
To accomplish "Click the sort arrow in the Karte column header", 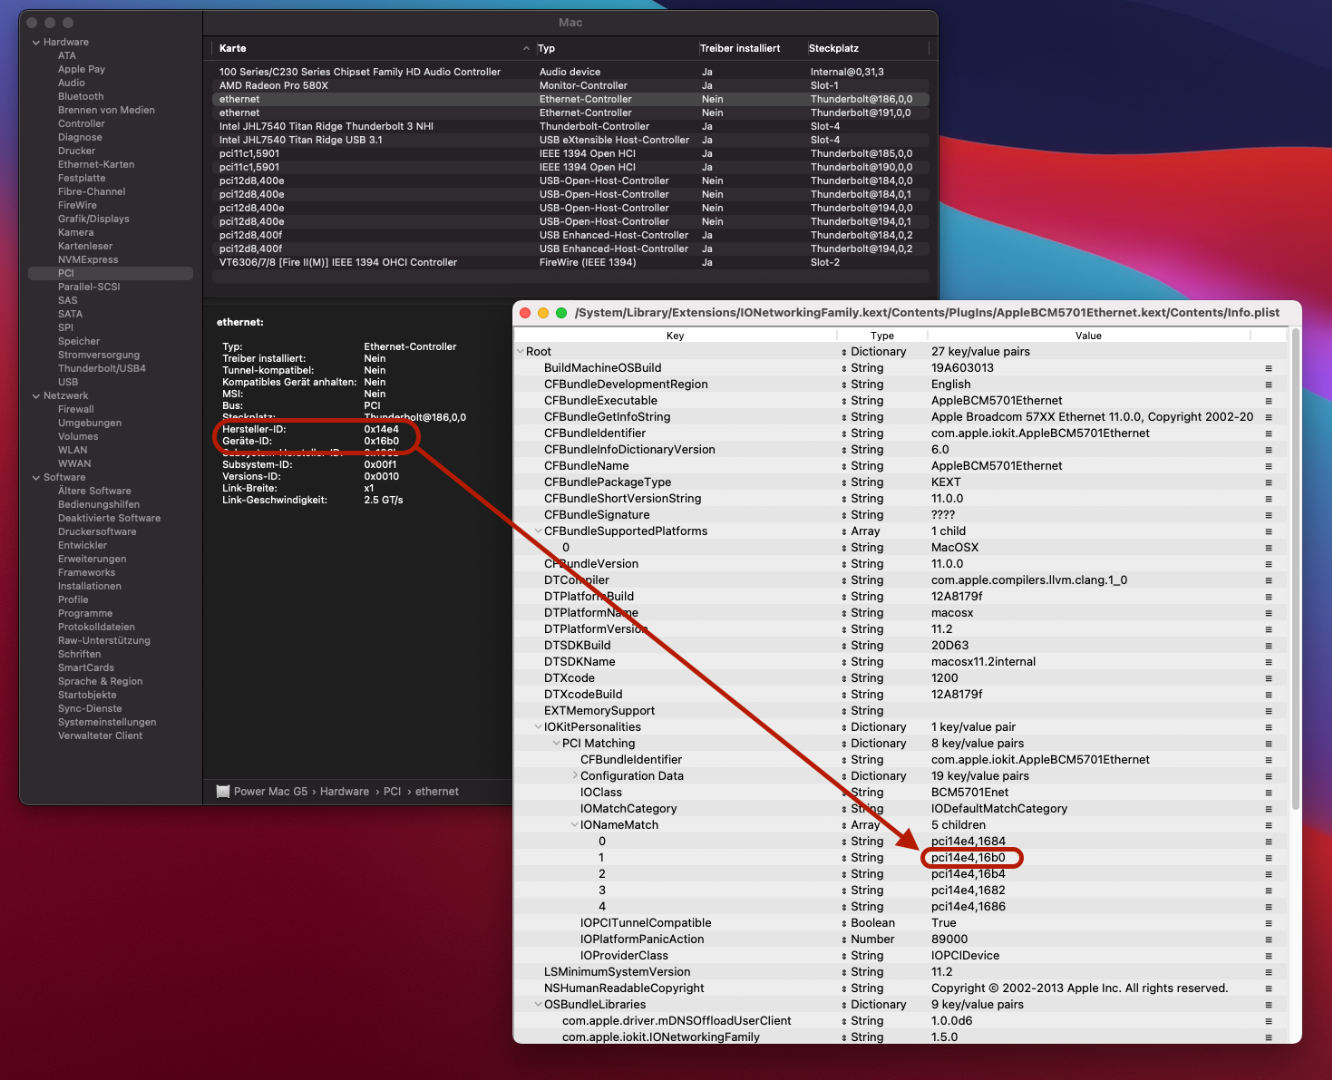I will (x=526, y=48).
